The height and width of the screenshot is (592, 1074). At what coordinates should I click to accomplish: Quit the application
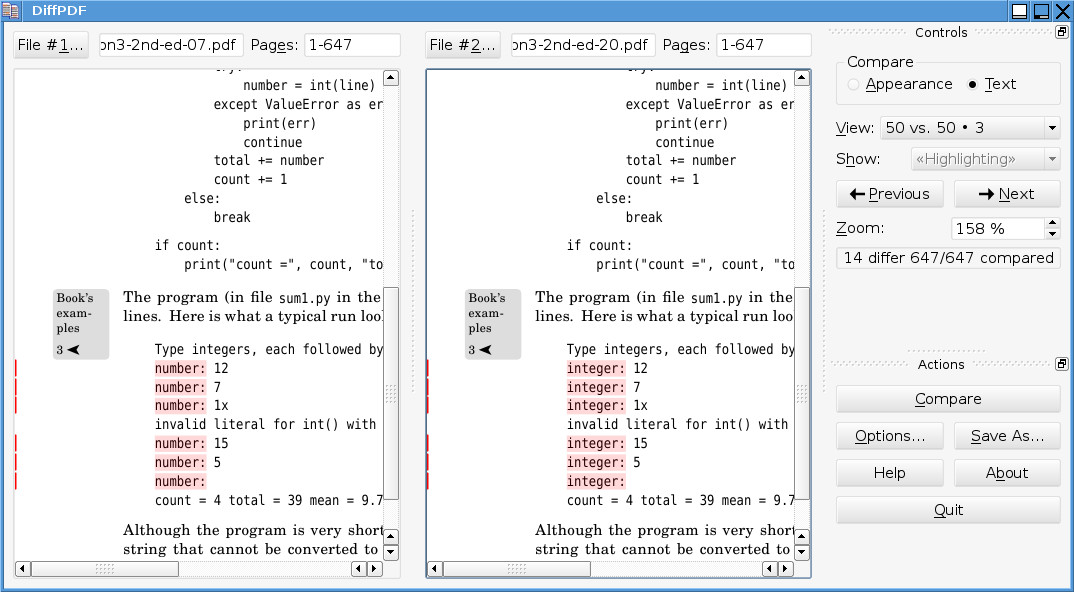[x=948, y=510]
